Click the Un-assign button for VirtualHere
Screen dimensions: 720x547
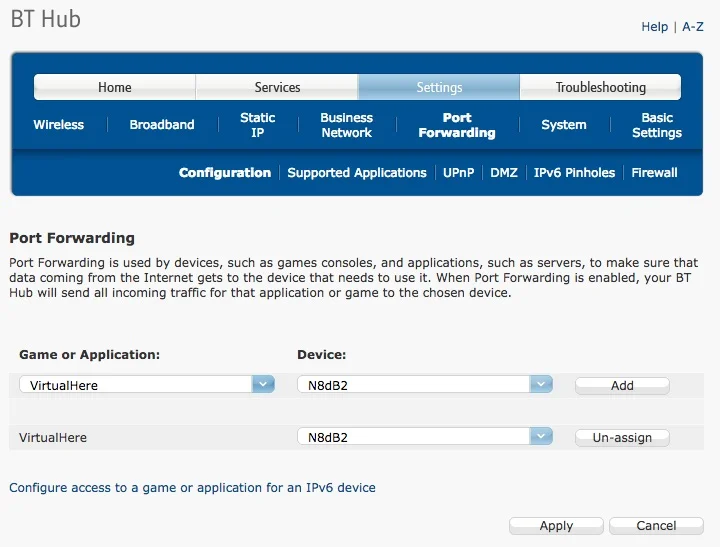[x=622, y=437]
